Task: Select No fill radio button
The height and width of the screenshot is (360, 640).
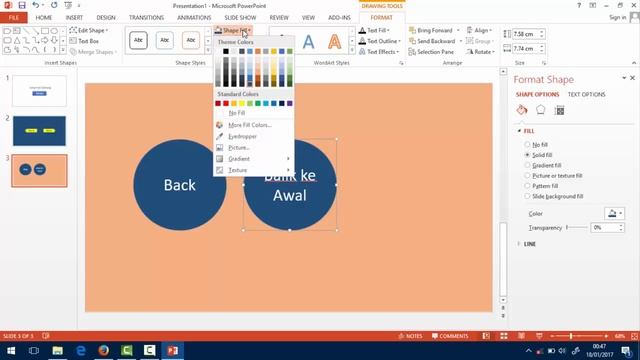Action: pos(527,144)
